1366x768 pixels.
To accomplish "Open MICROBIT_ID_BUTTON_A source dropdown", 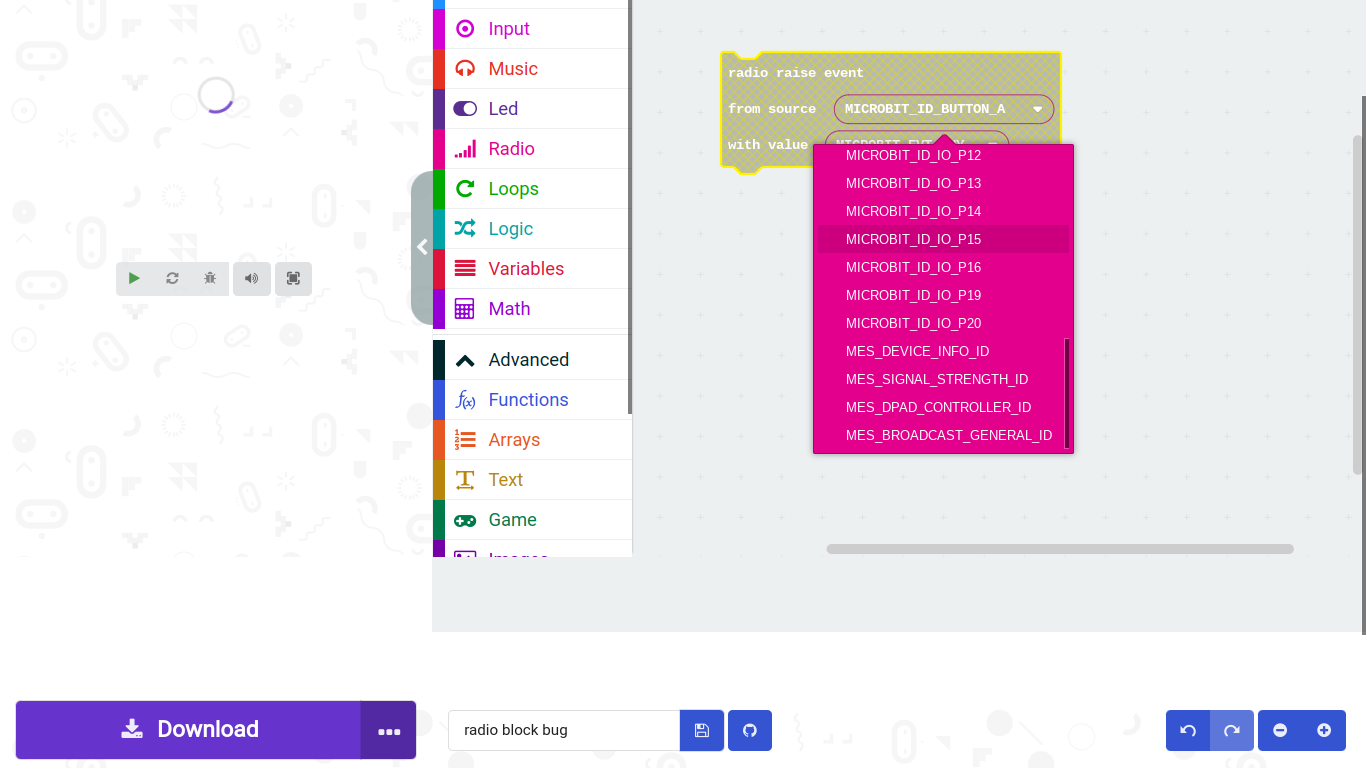I will click(x=944, y=109).
